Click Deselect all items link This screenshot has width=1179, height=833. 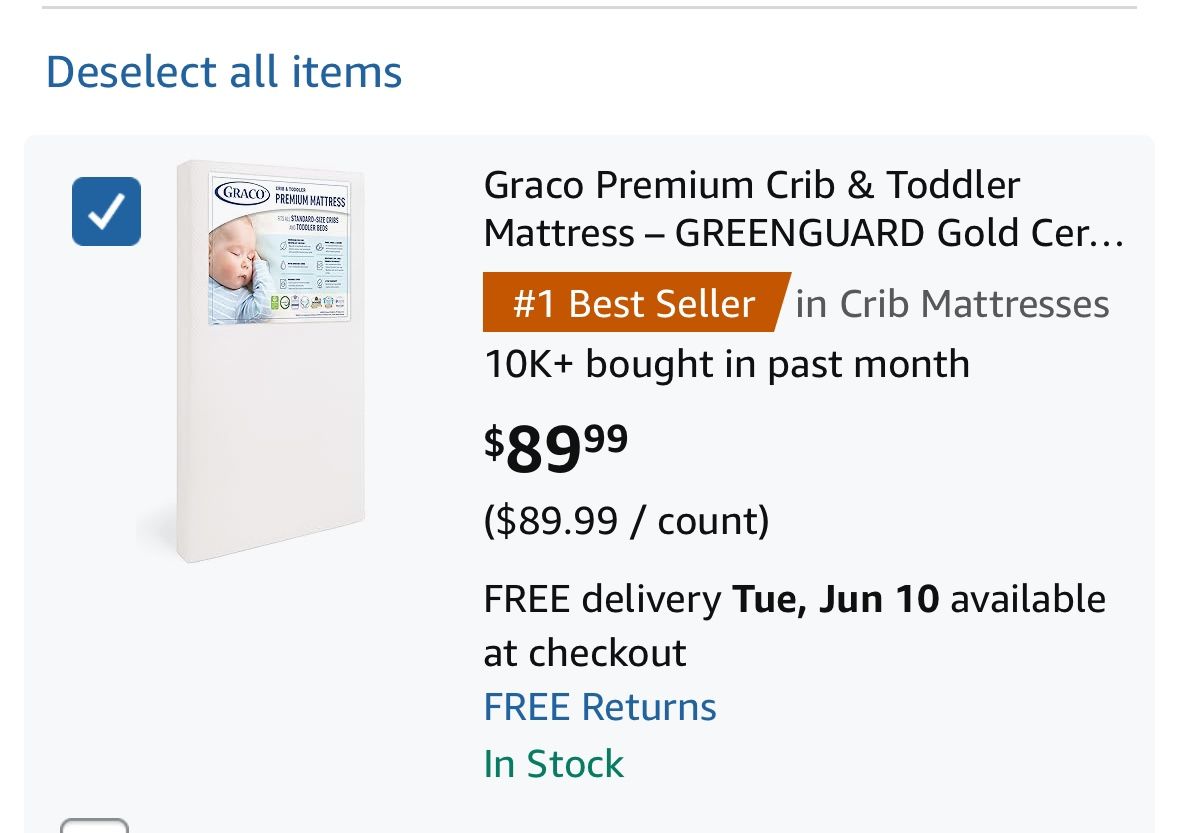(x=224, y=72)
